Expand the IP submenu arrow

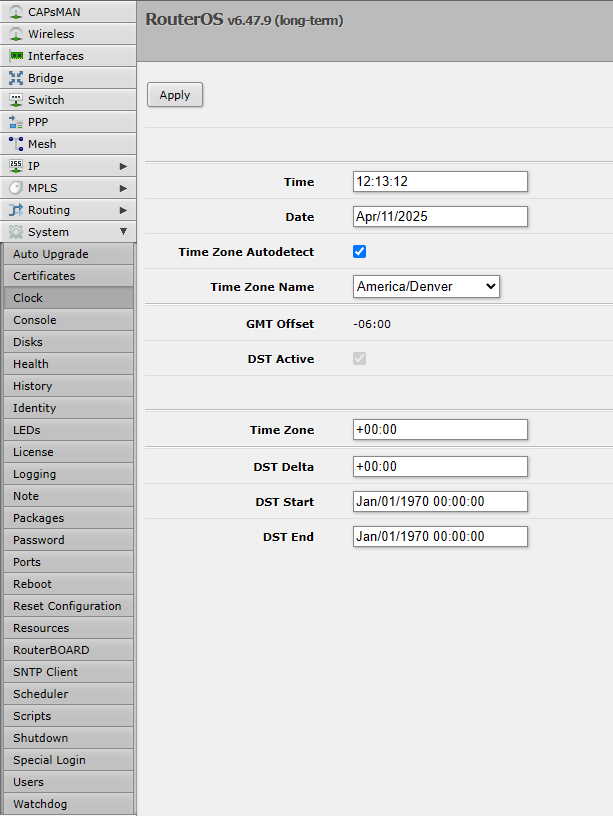click(x=123, y=166)
